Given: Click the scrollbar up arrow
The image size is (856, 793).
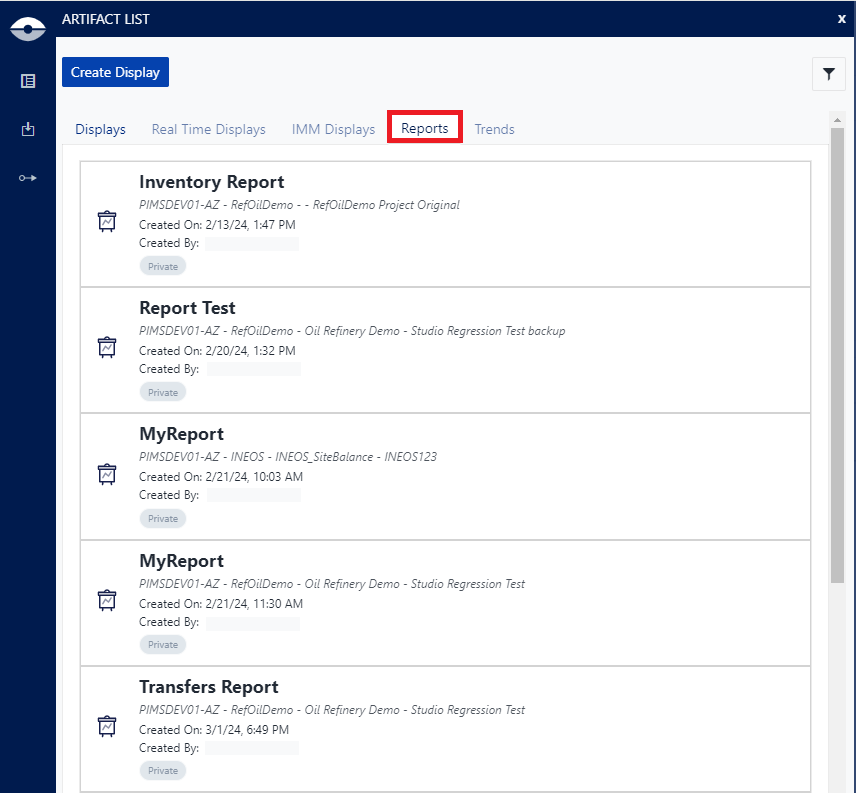Looking at the screenshot, I should pos(837,119).
